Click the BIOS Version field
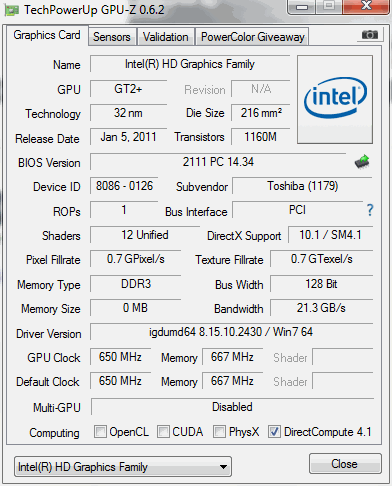Image resolution: width=392 pixels, height=486 pixels. (218, 162)
